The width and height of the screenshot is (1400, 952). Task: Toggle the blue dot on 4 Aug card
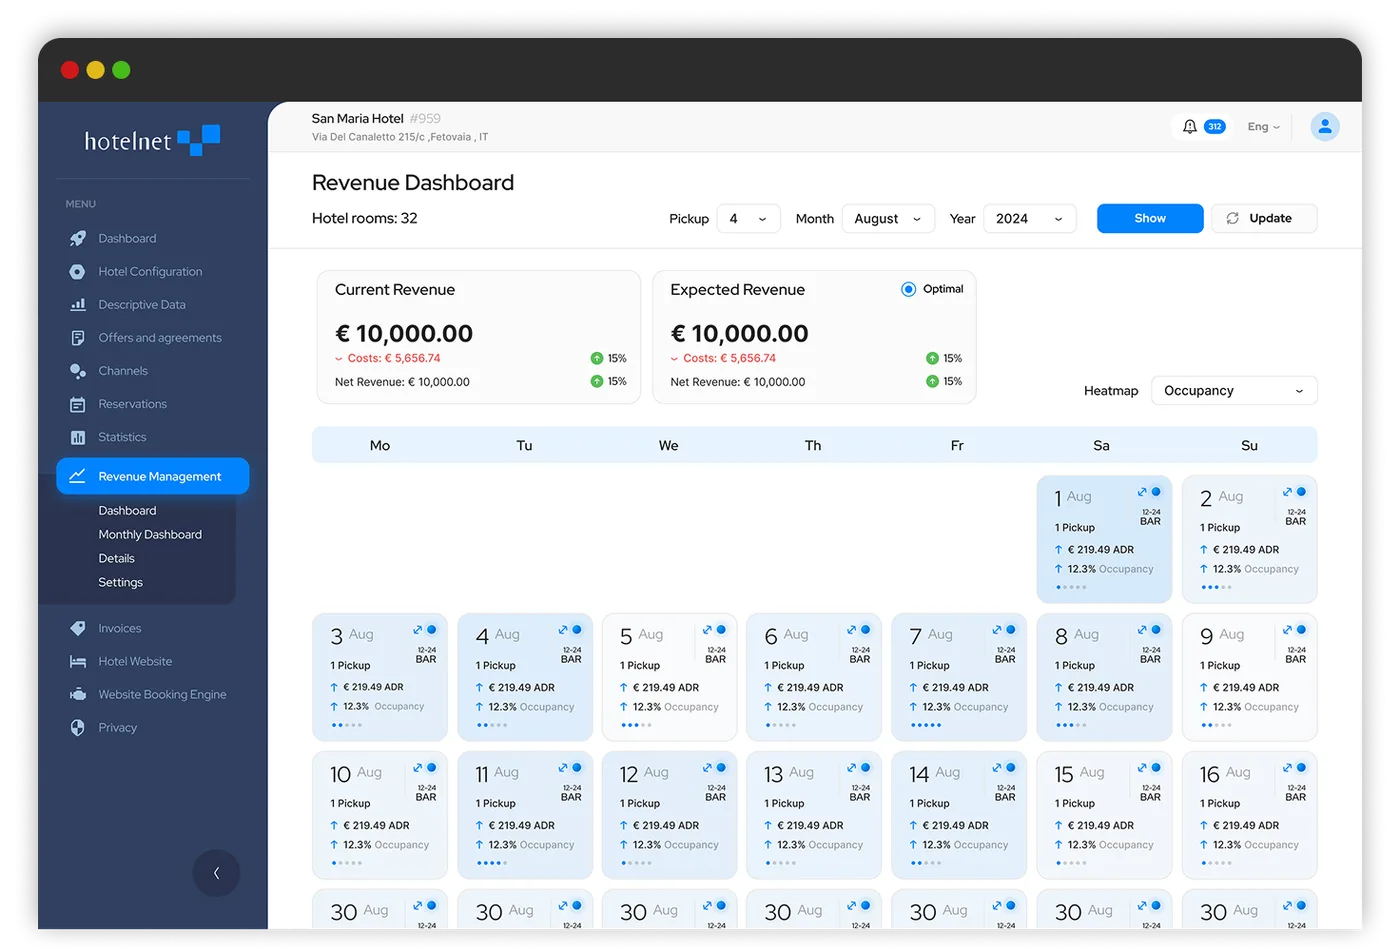[x=577, y=630]
